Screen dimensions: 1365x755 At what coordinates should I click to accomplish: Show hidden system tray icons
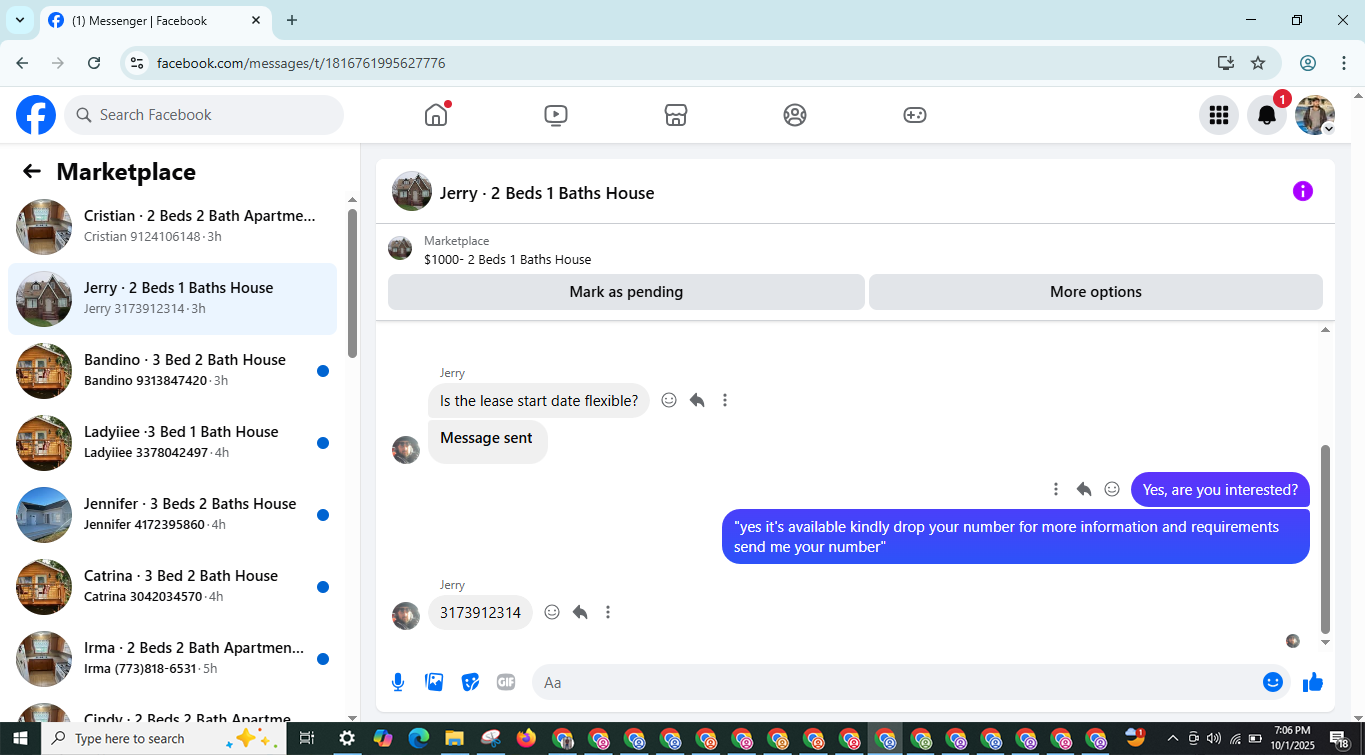[x=1173, y=739]
